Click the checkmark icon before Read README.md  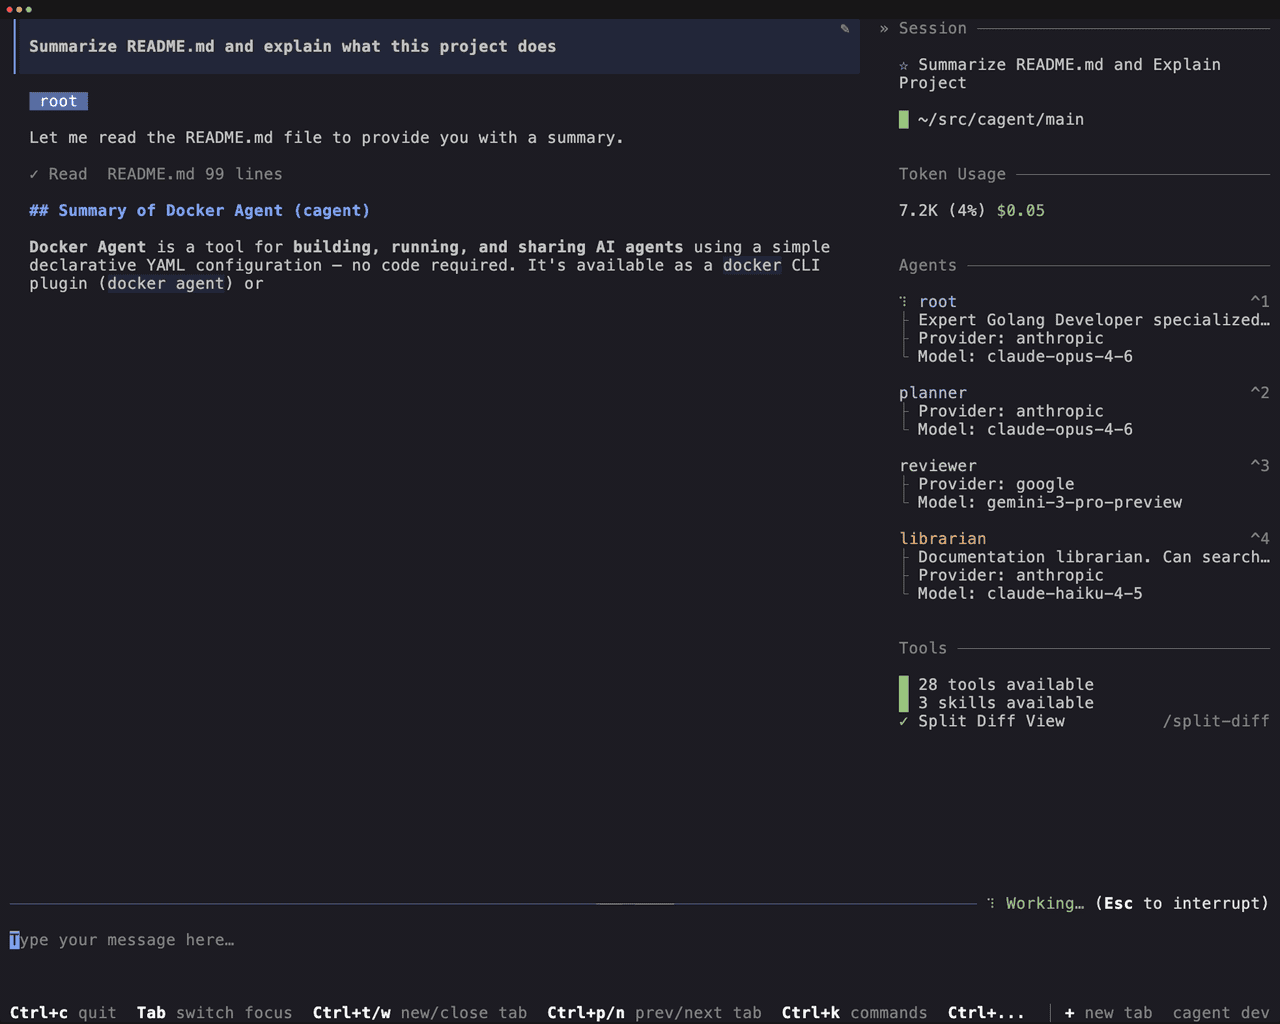click(x=34, y=174)
